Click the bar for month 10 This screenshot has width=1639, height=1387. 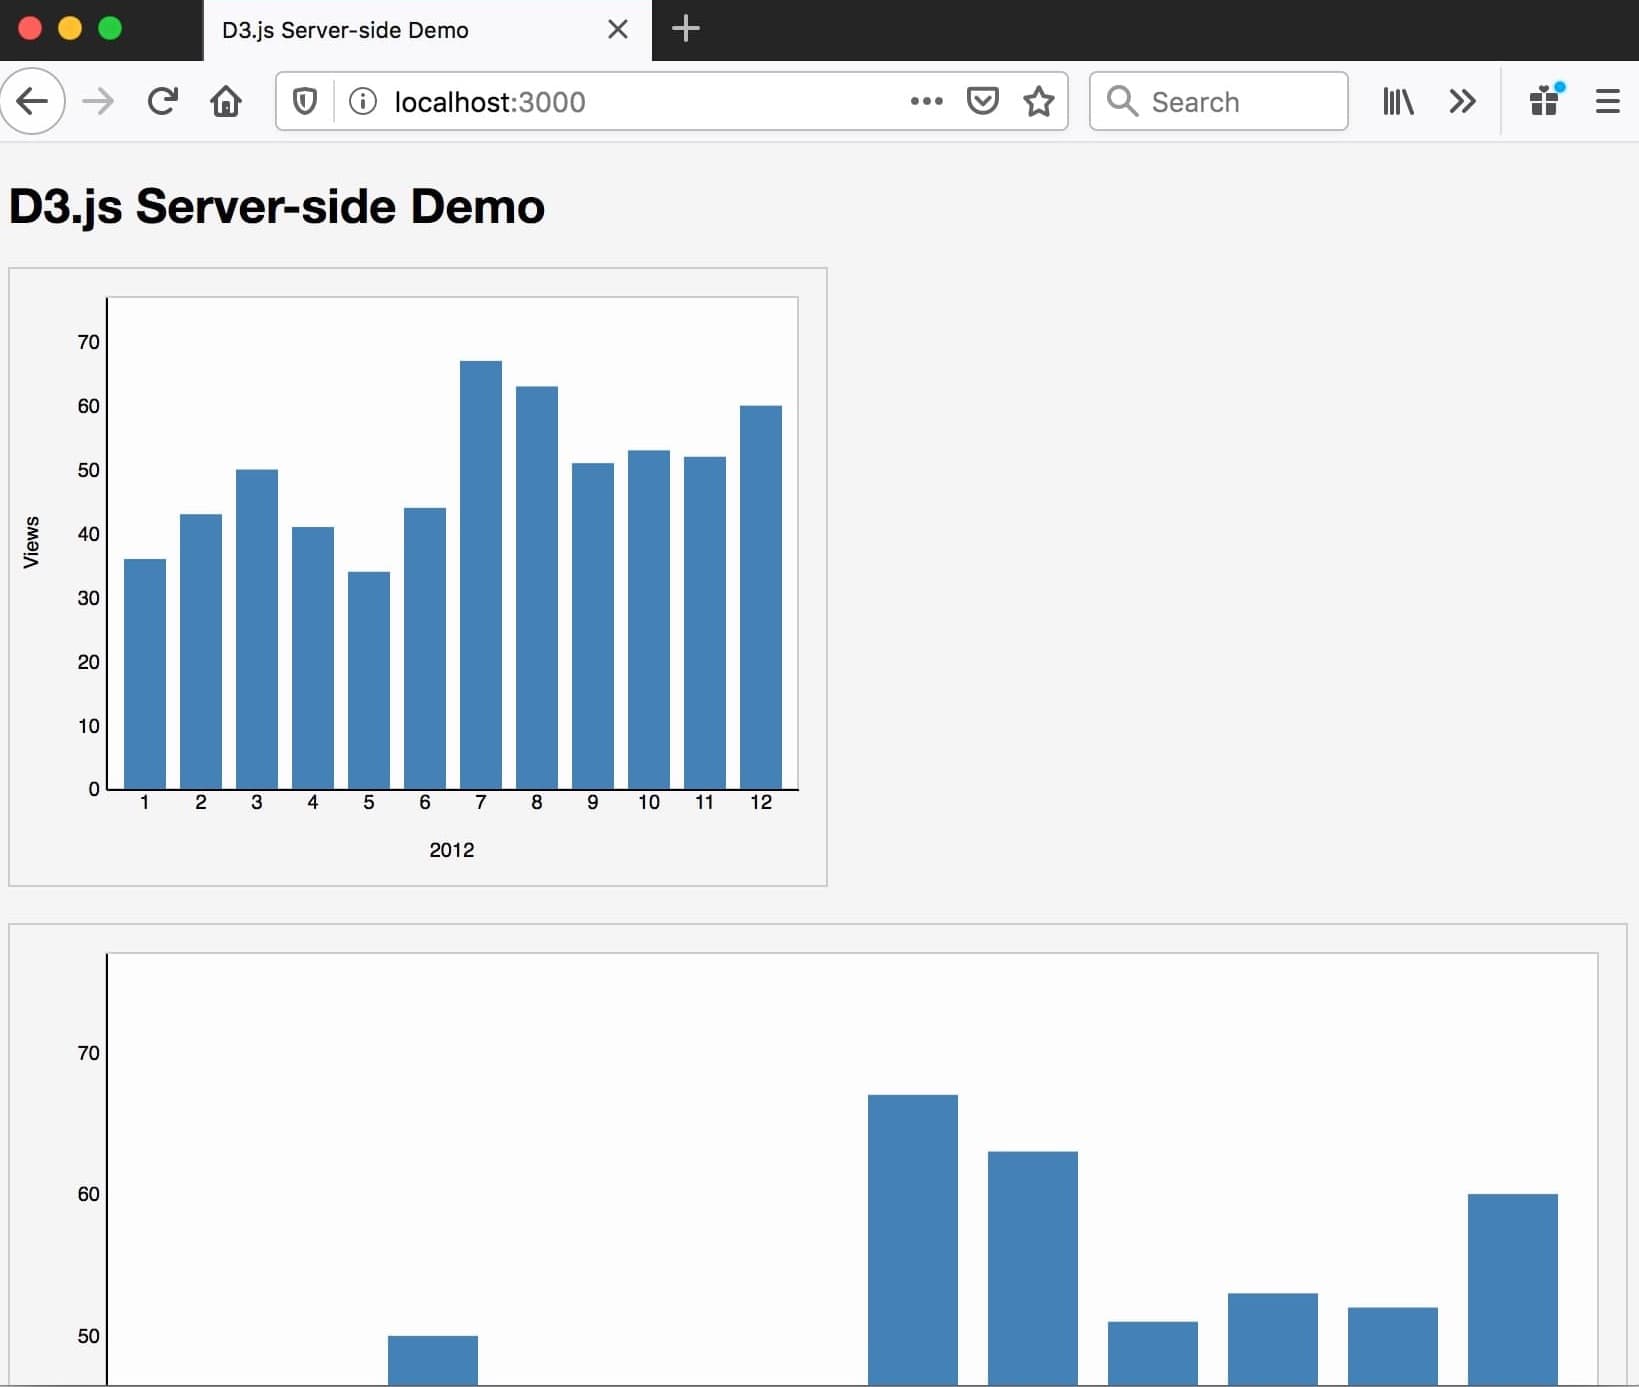click(x=649, y=620)
